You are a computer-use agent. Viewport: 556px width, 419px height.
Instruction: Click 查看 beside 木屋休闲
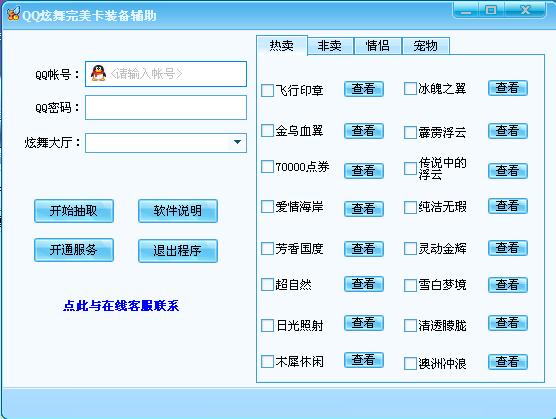pyautogui.click(x=364, y=360)
